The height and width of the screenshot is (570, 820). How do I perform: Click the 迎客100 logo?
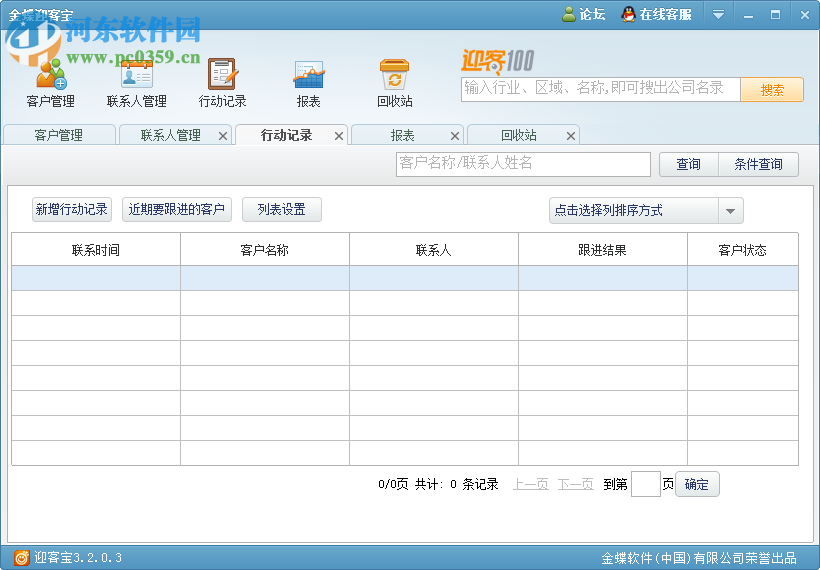497,61
